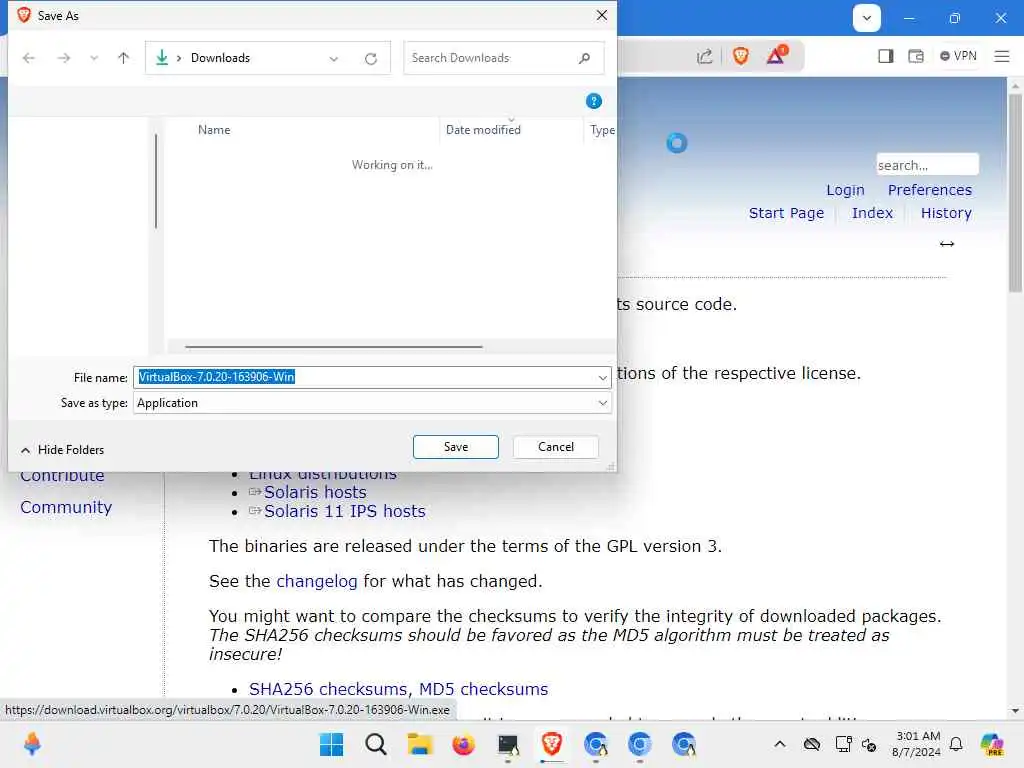1024x768 pixels.
Task: Open the Contribute sidebar link
Action: pos(62,477)
